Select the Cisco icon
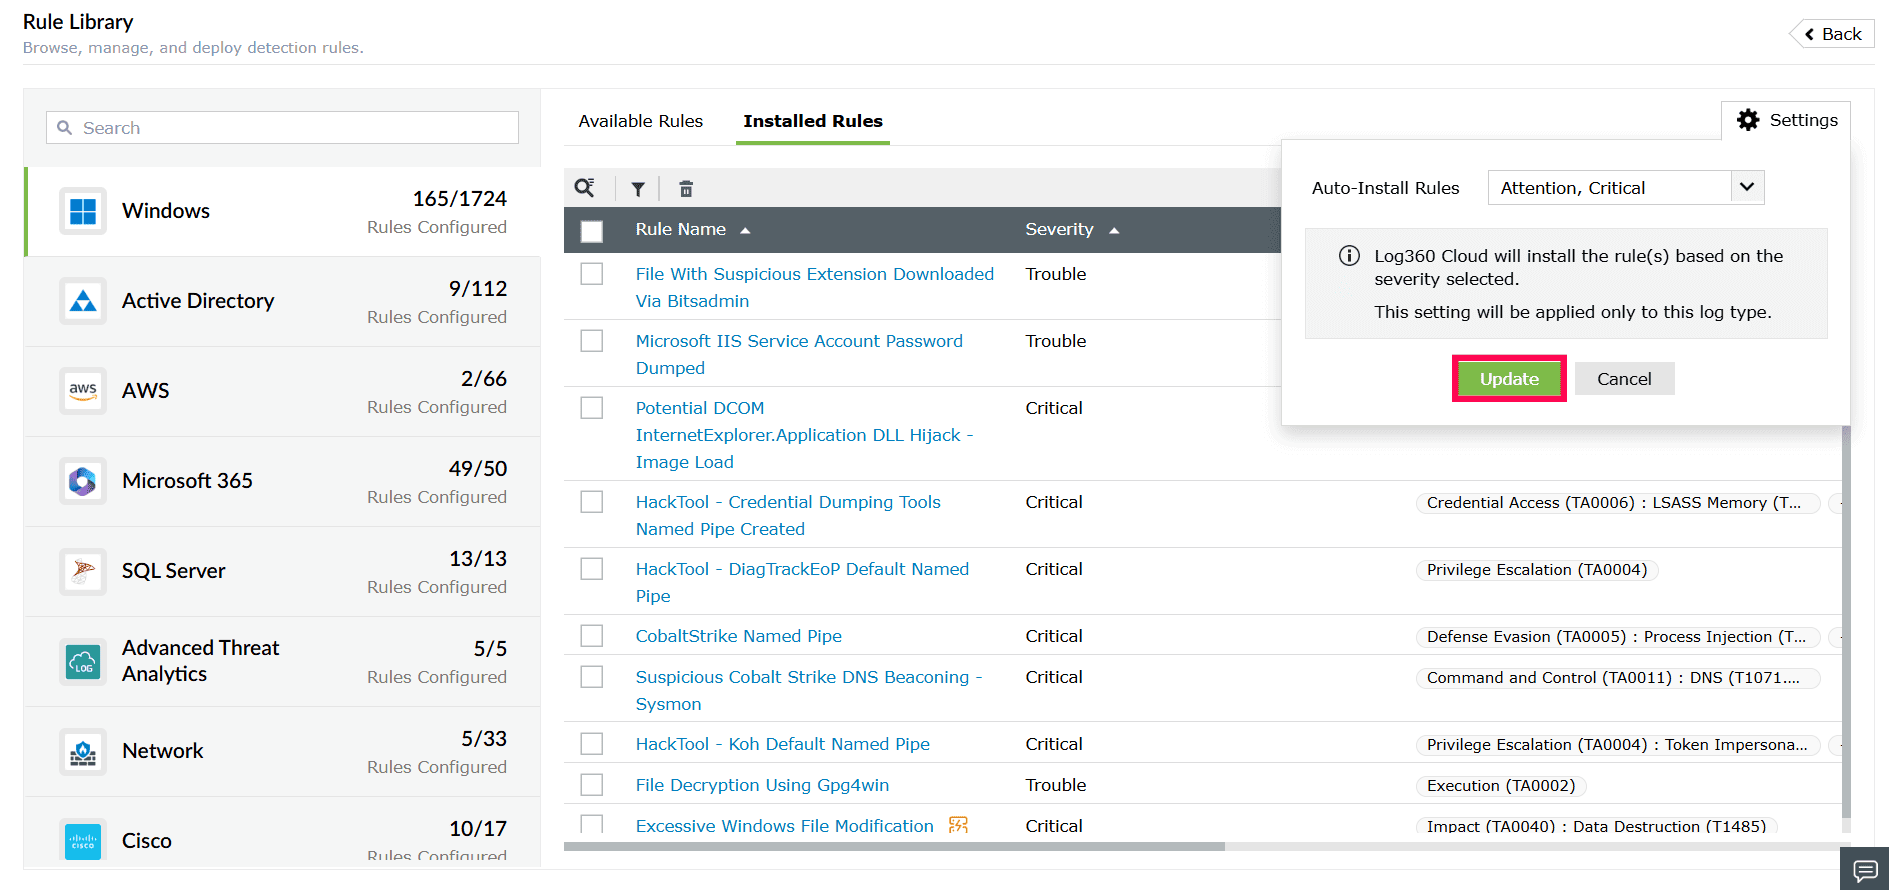The width and height of the screenshot is (1889, 890). click(83, 841)
